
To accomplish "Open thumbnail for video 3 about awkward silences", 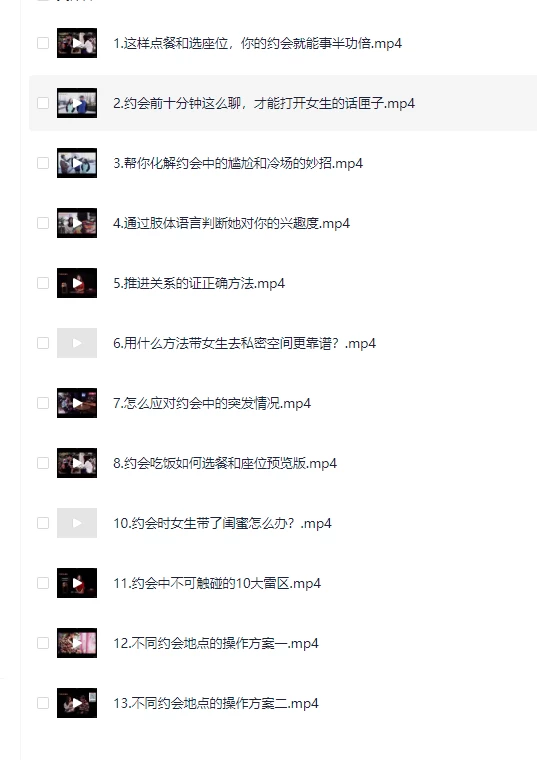I will [77, 163].
